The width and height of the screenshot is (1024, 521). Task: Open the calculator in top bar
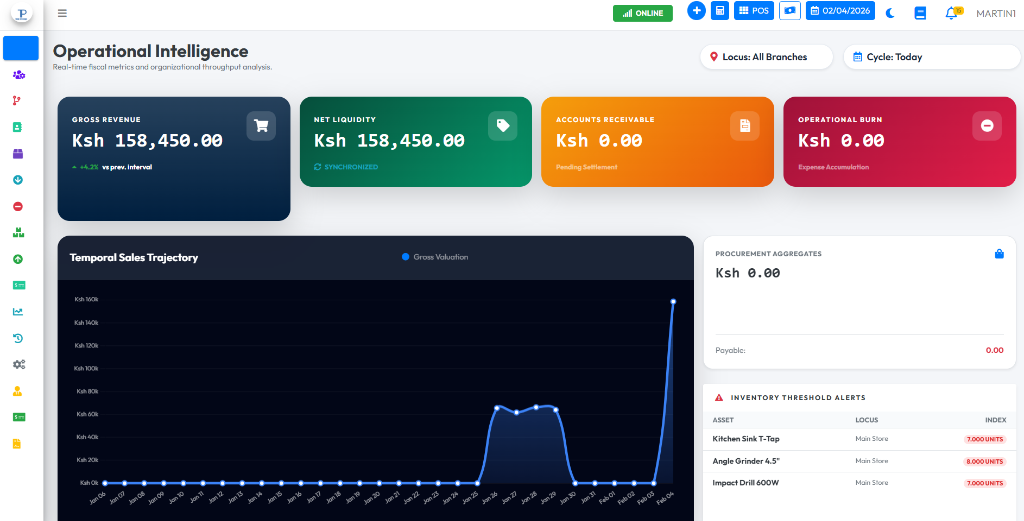pyautogui.click(x=720, y=11)
